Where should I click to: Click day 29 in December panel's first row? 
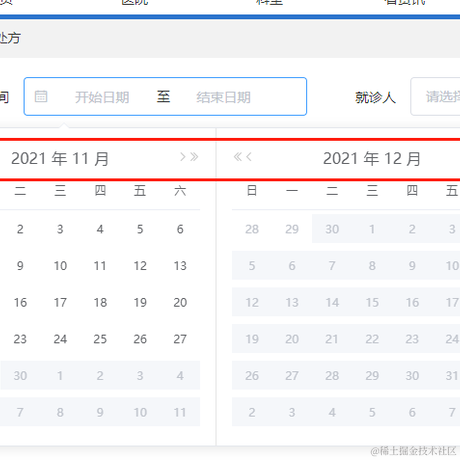[x=292, y=229]
